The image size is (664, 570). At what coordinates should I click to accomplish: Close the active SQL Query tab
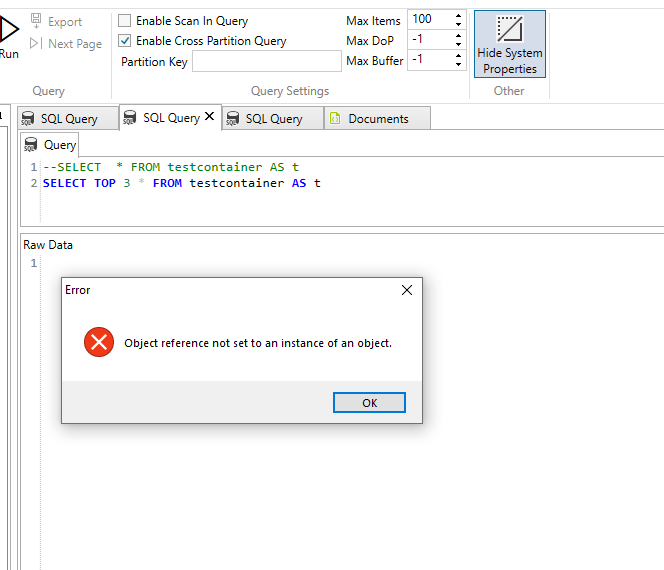(x=210, y=116)
